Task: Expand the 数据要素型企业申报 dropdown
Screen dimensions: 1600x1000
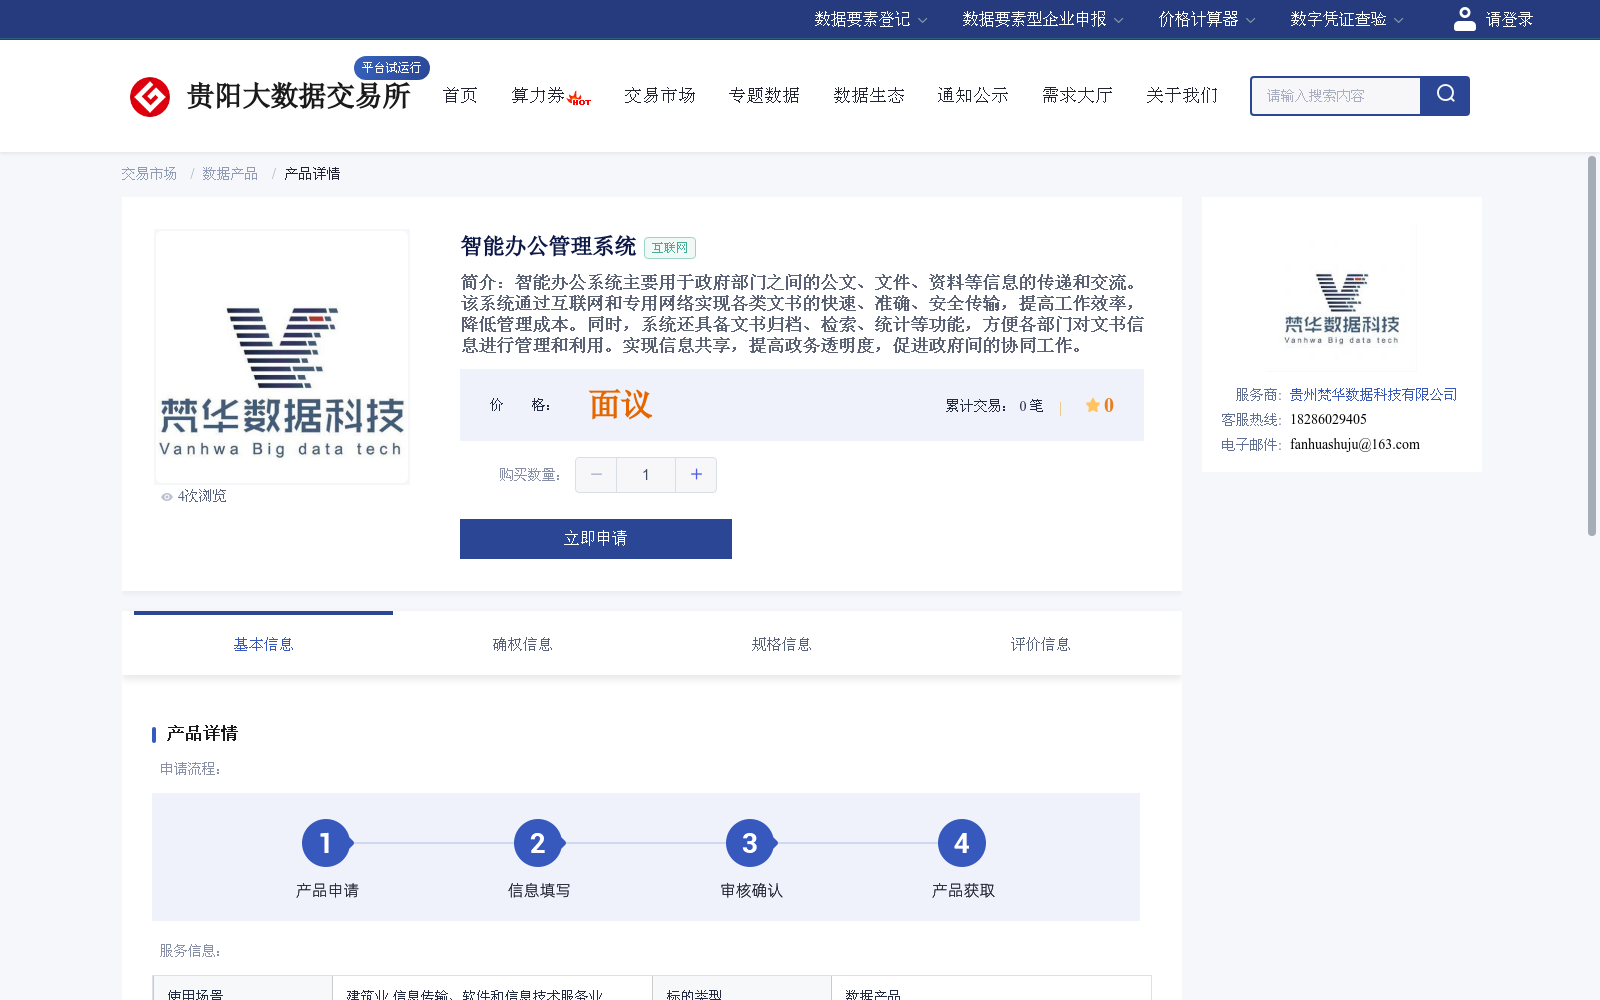Action: [1042, 19]
